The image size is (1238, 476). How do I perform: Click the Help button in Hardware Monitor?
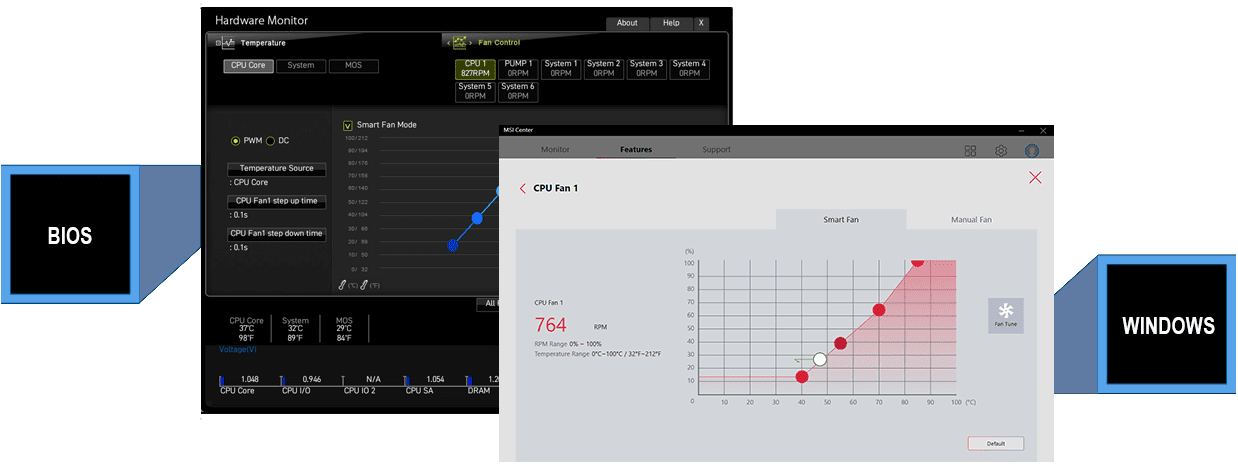[x=671, y=23]
